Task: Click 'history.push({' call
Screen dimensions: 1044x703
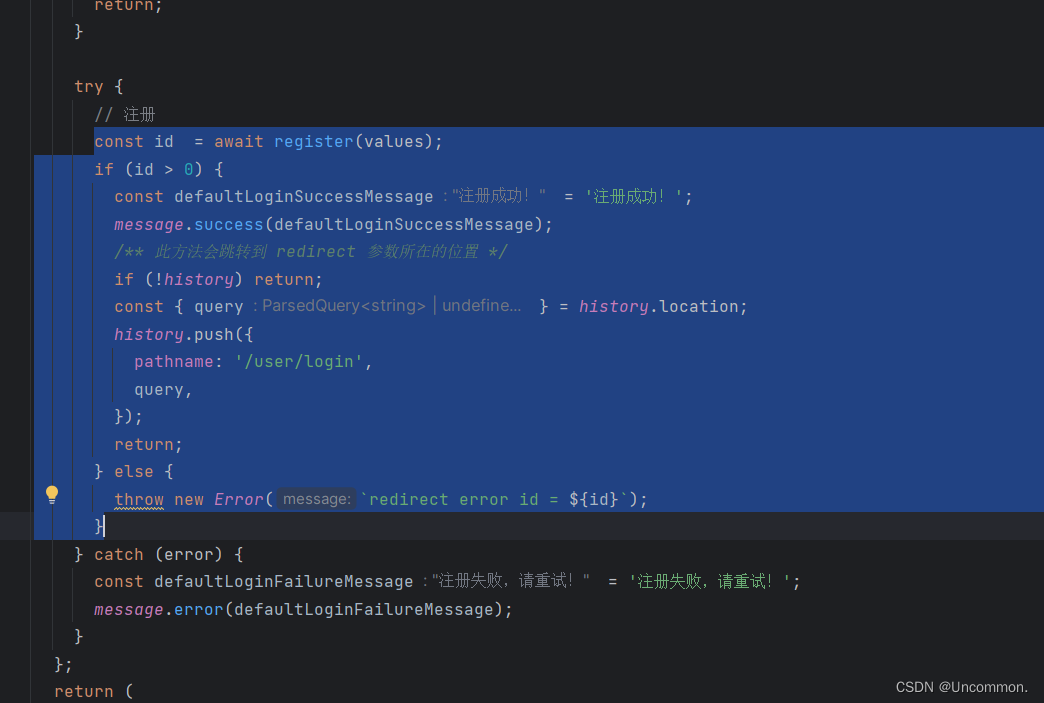Action: (184, 335)
